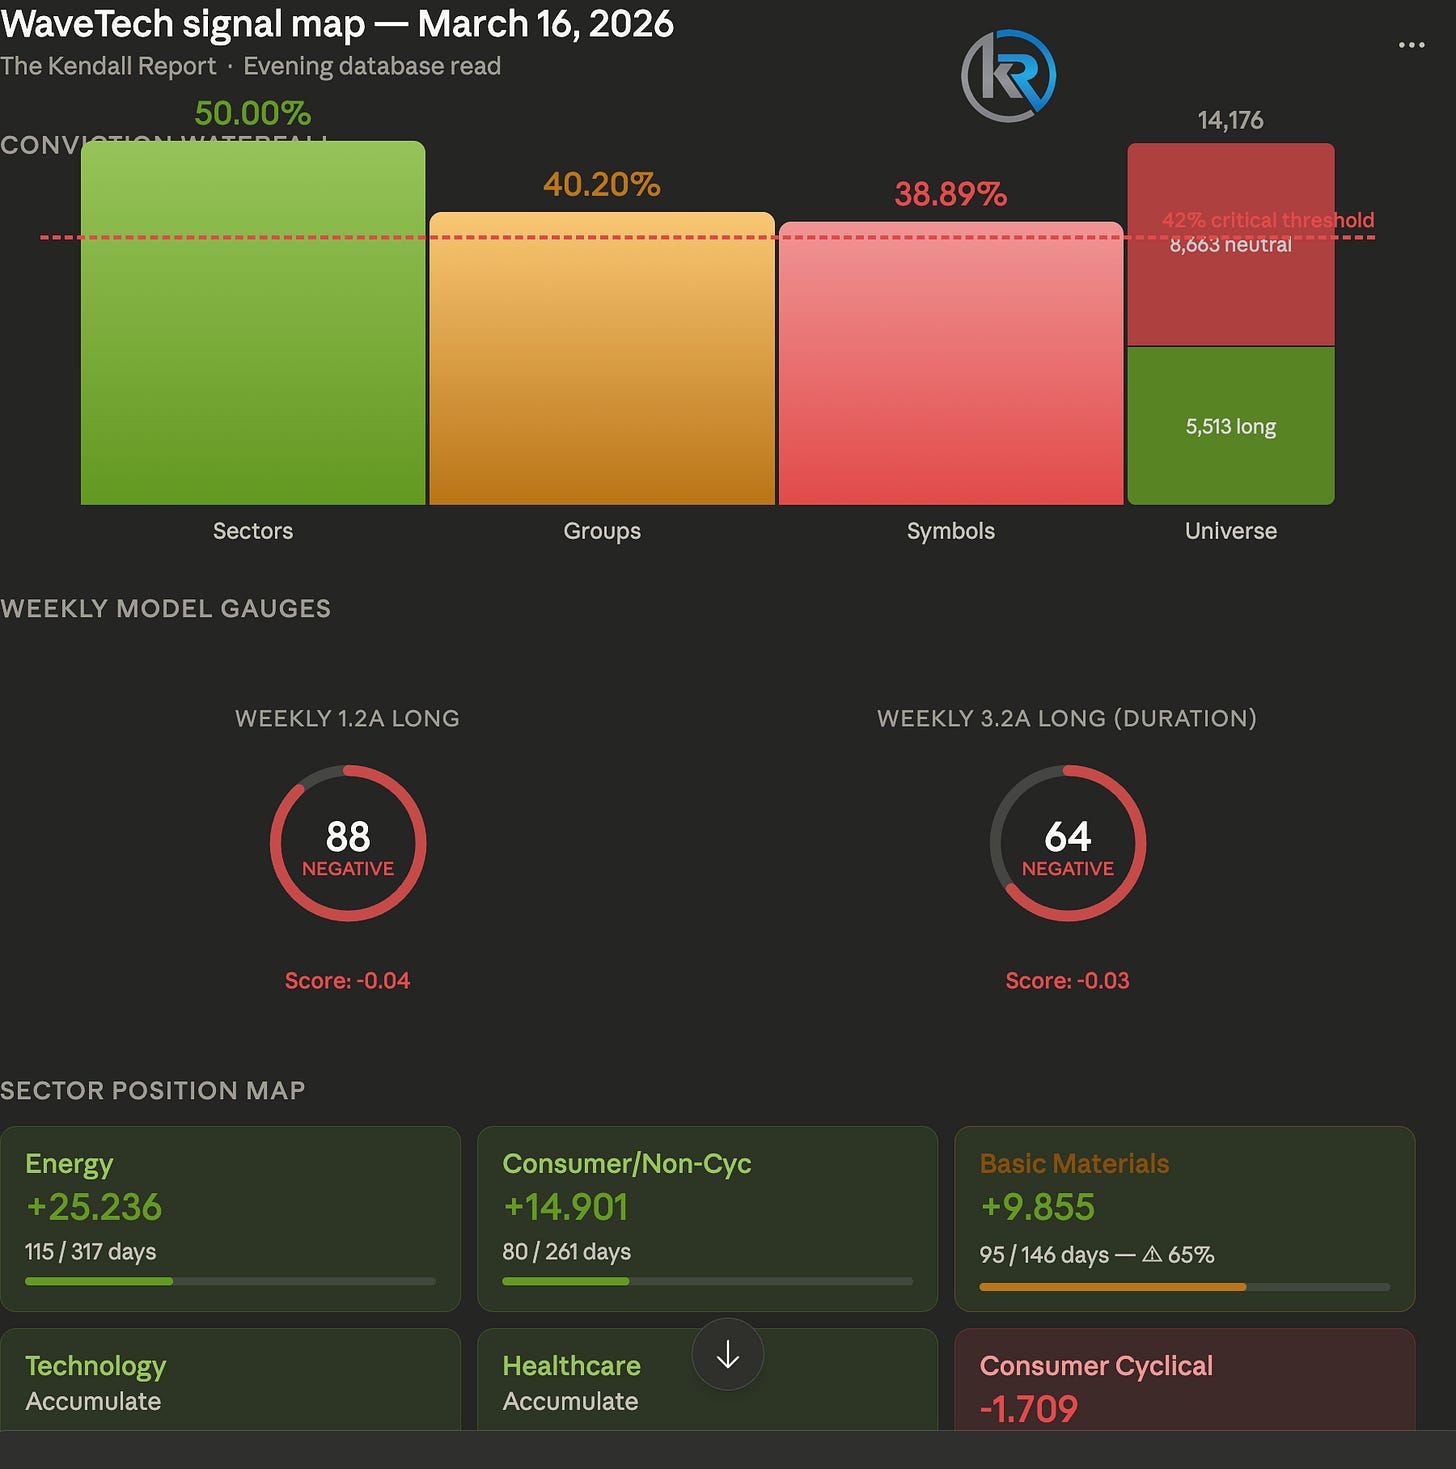
Task: Click the 14,176 Universe total
Action: click(1231, 120)
